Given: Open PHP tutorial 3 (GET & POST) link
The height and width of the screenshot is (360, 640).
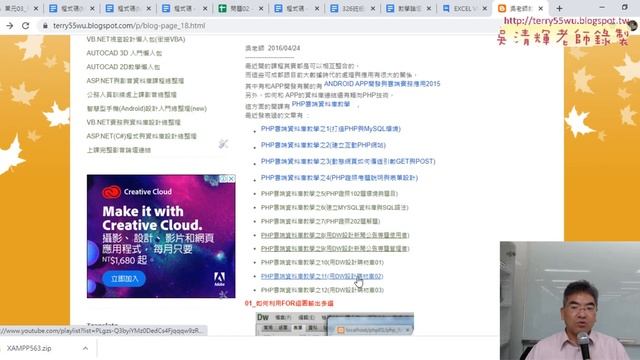Looking at the screenshot, I should (348, 161).
